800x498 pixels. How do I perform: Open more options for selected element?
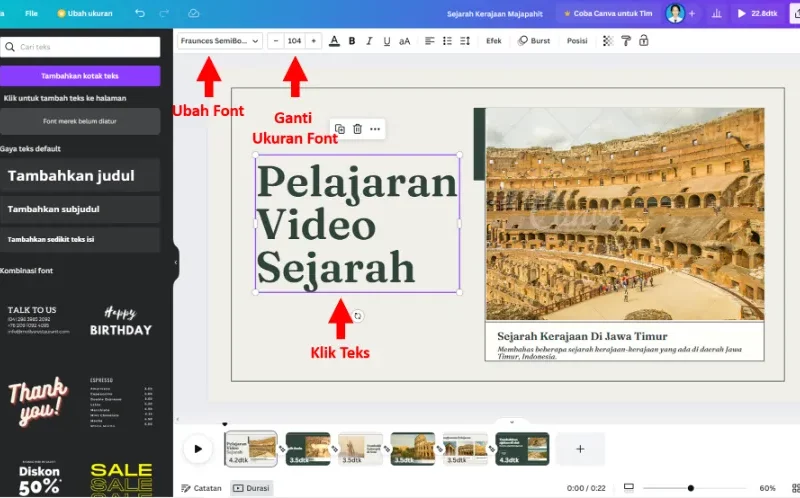pyautogui.click(x=375, y=129)
